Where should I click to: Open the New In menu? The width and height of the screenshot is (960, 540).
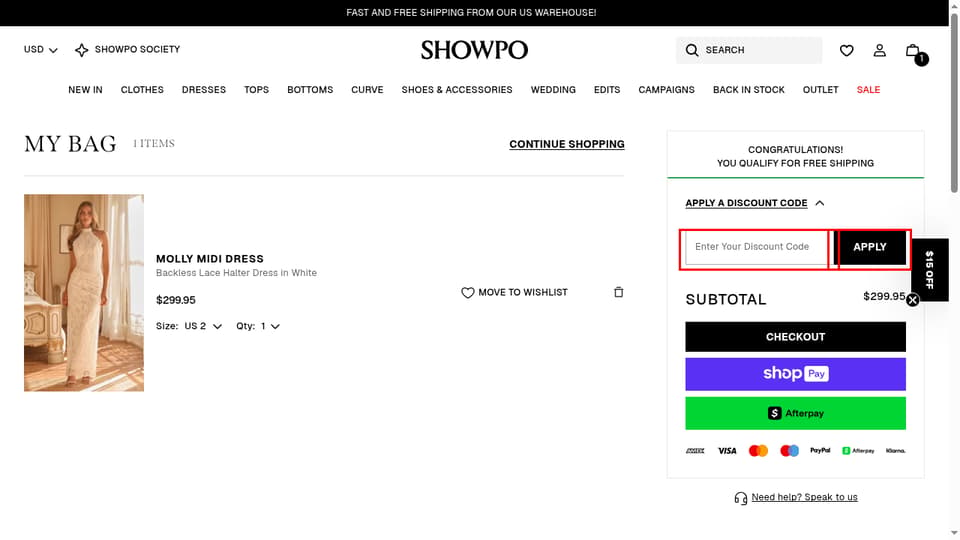(x=85, y=89)
